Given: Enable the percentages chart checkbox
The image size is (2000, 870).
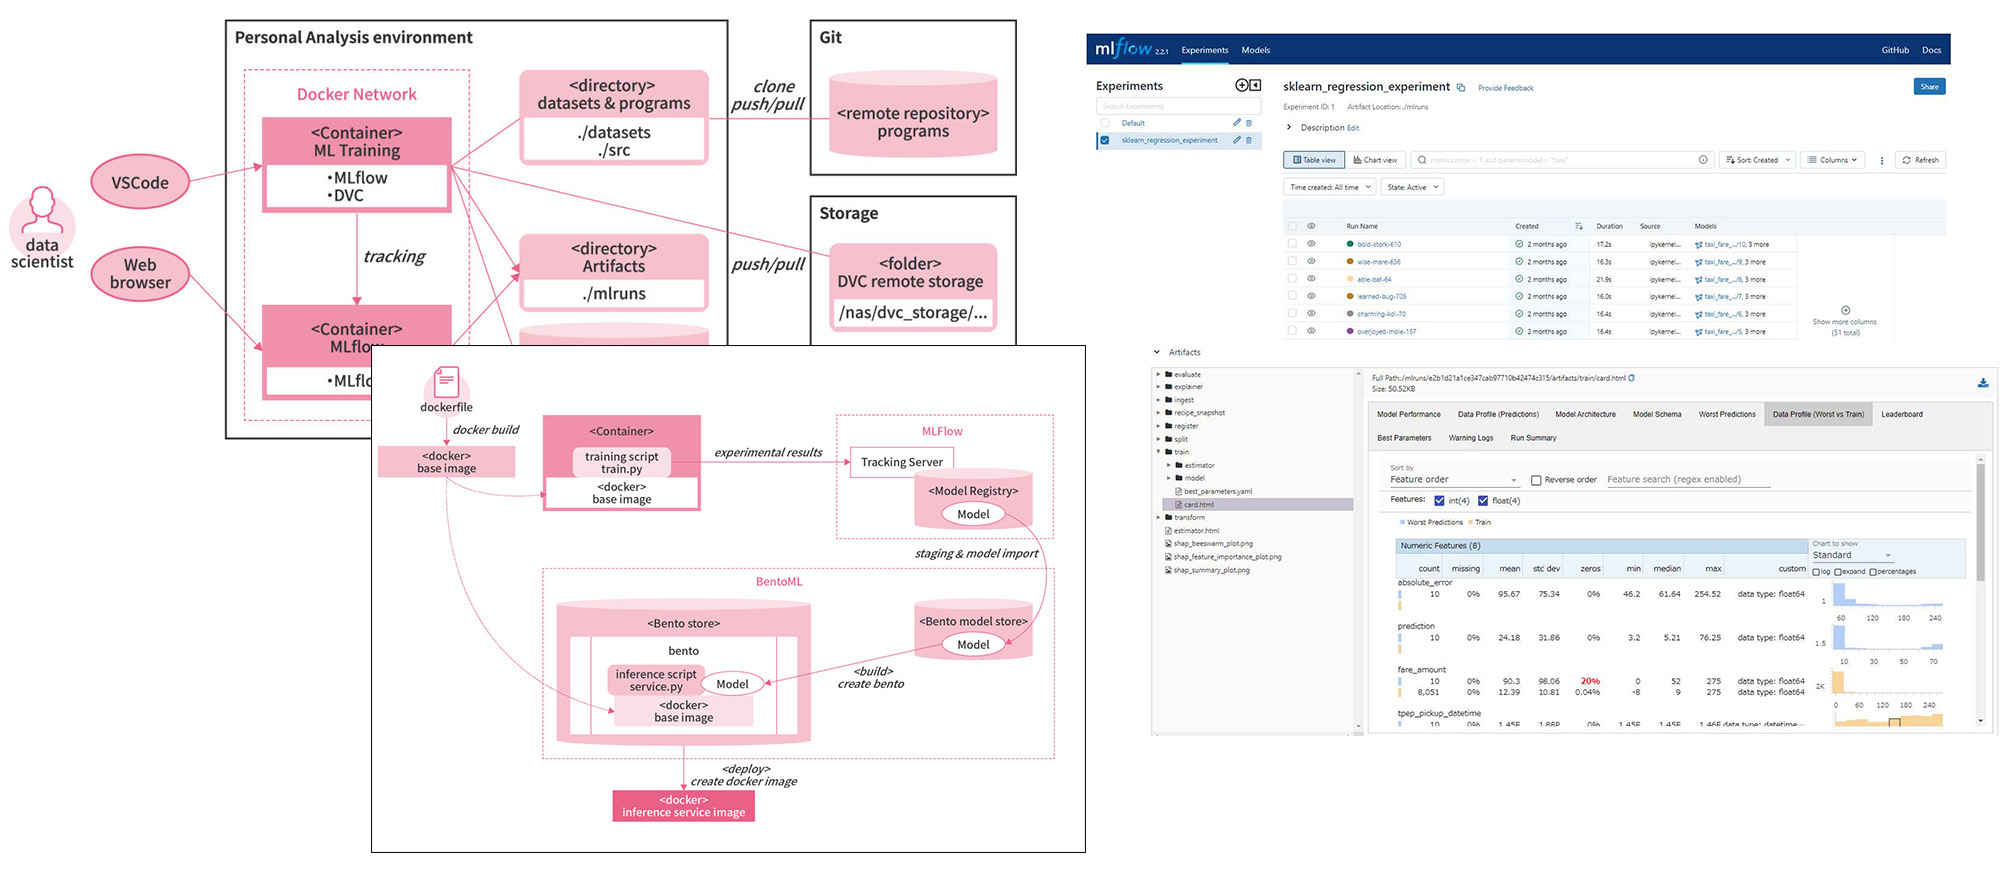Looking at the screenshot, I should click(1873, 572).
